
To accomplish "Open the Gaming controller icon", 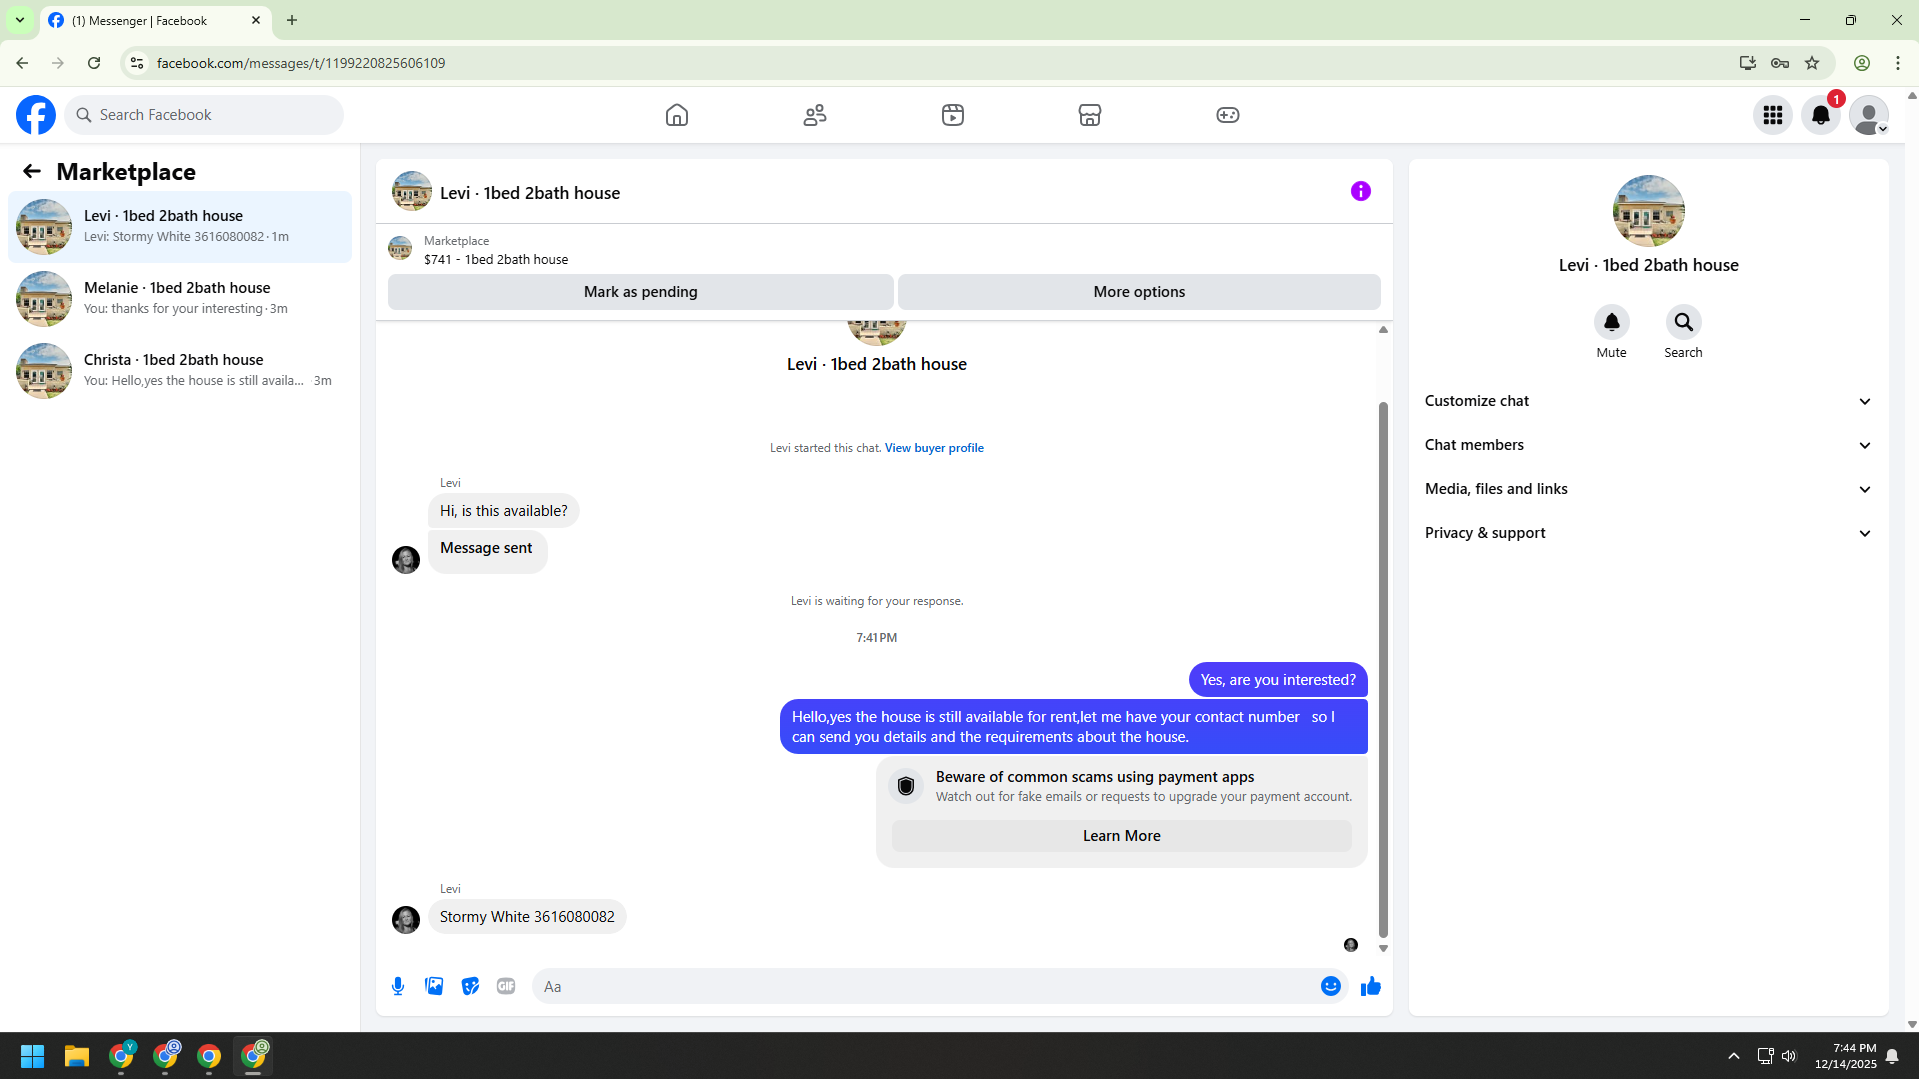I will 1228,115.
